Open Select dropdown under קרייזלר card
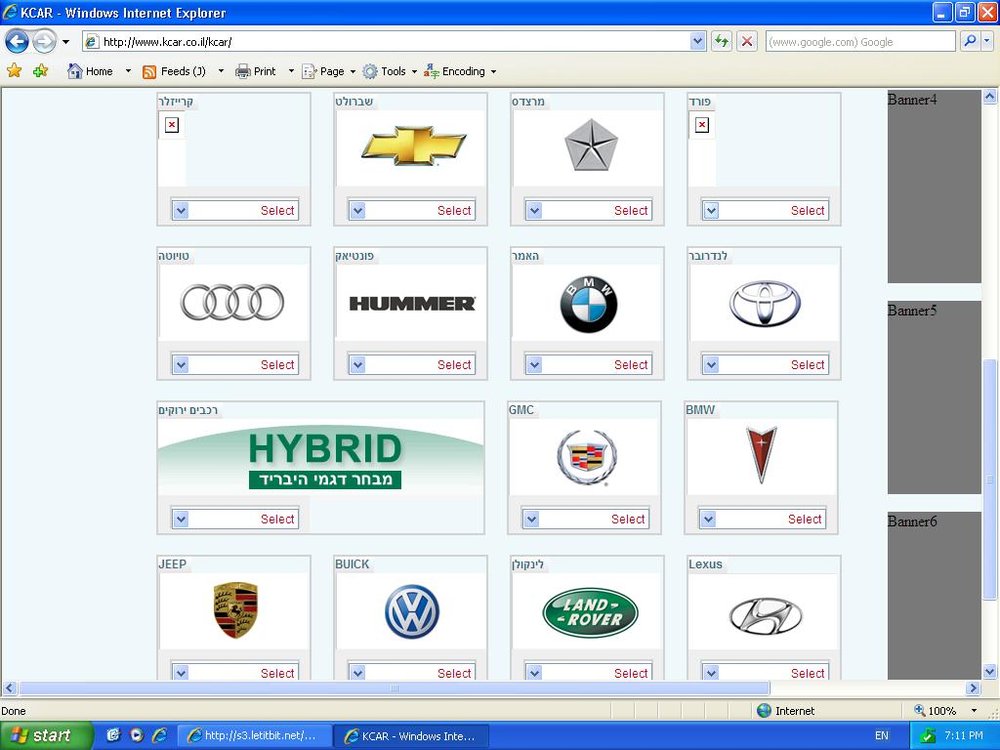This screenshot has height=750, width=1000. tap(235, 210)
